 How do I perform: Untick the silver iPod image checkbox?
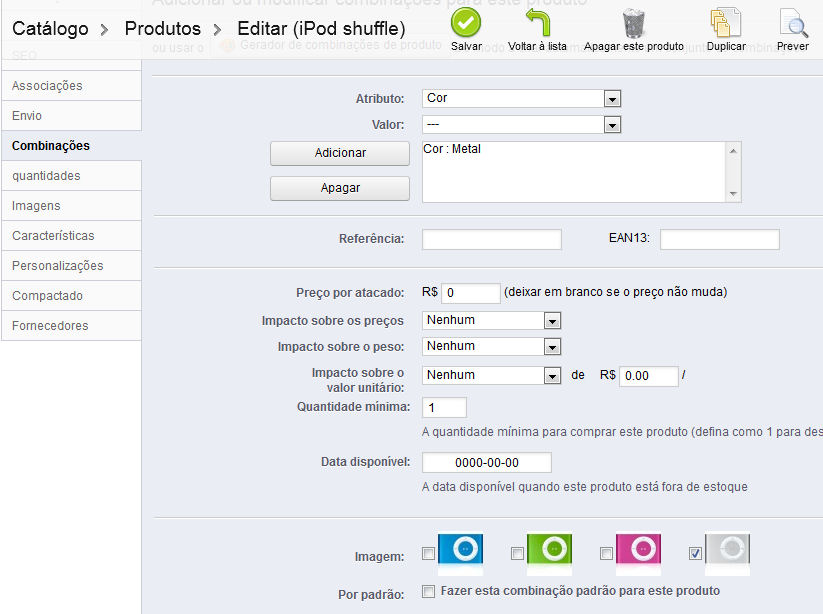pos(695,553)
